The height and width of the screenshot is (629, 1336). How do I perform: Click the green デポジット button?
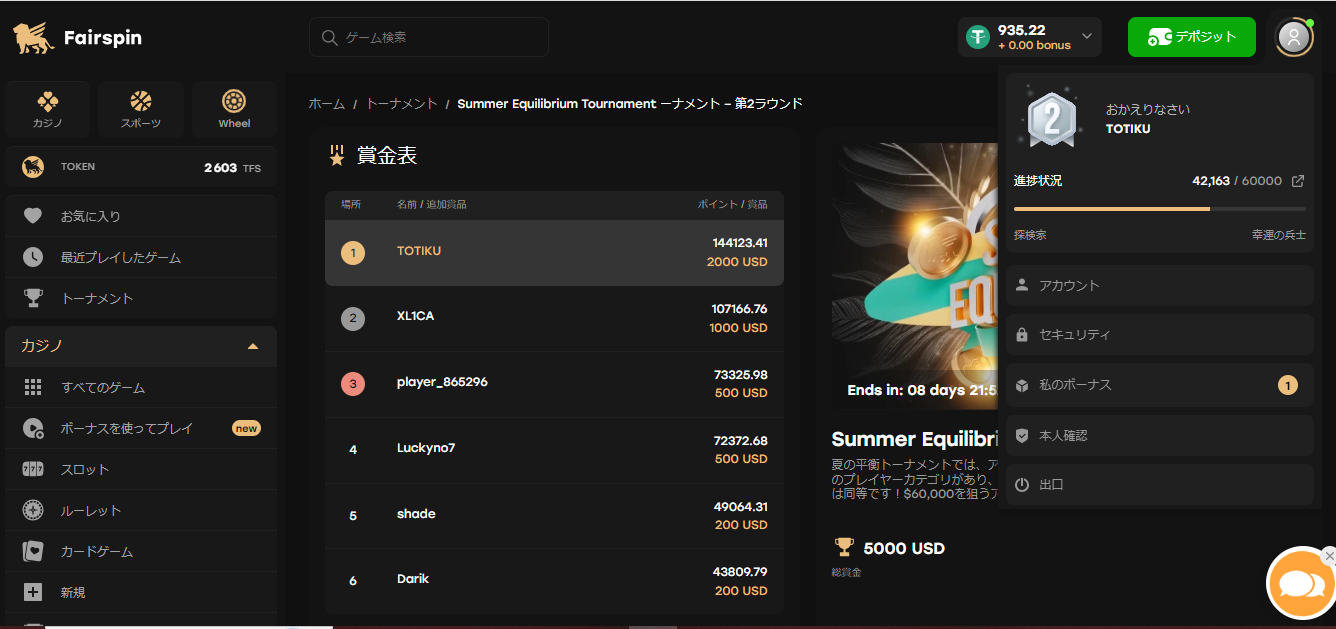[1191, 37]
